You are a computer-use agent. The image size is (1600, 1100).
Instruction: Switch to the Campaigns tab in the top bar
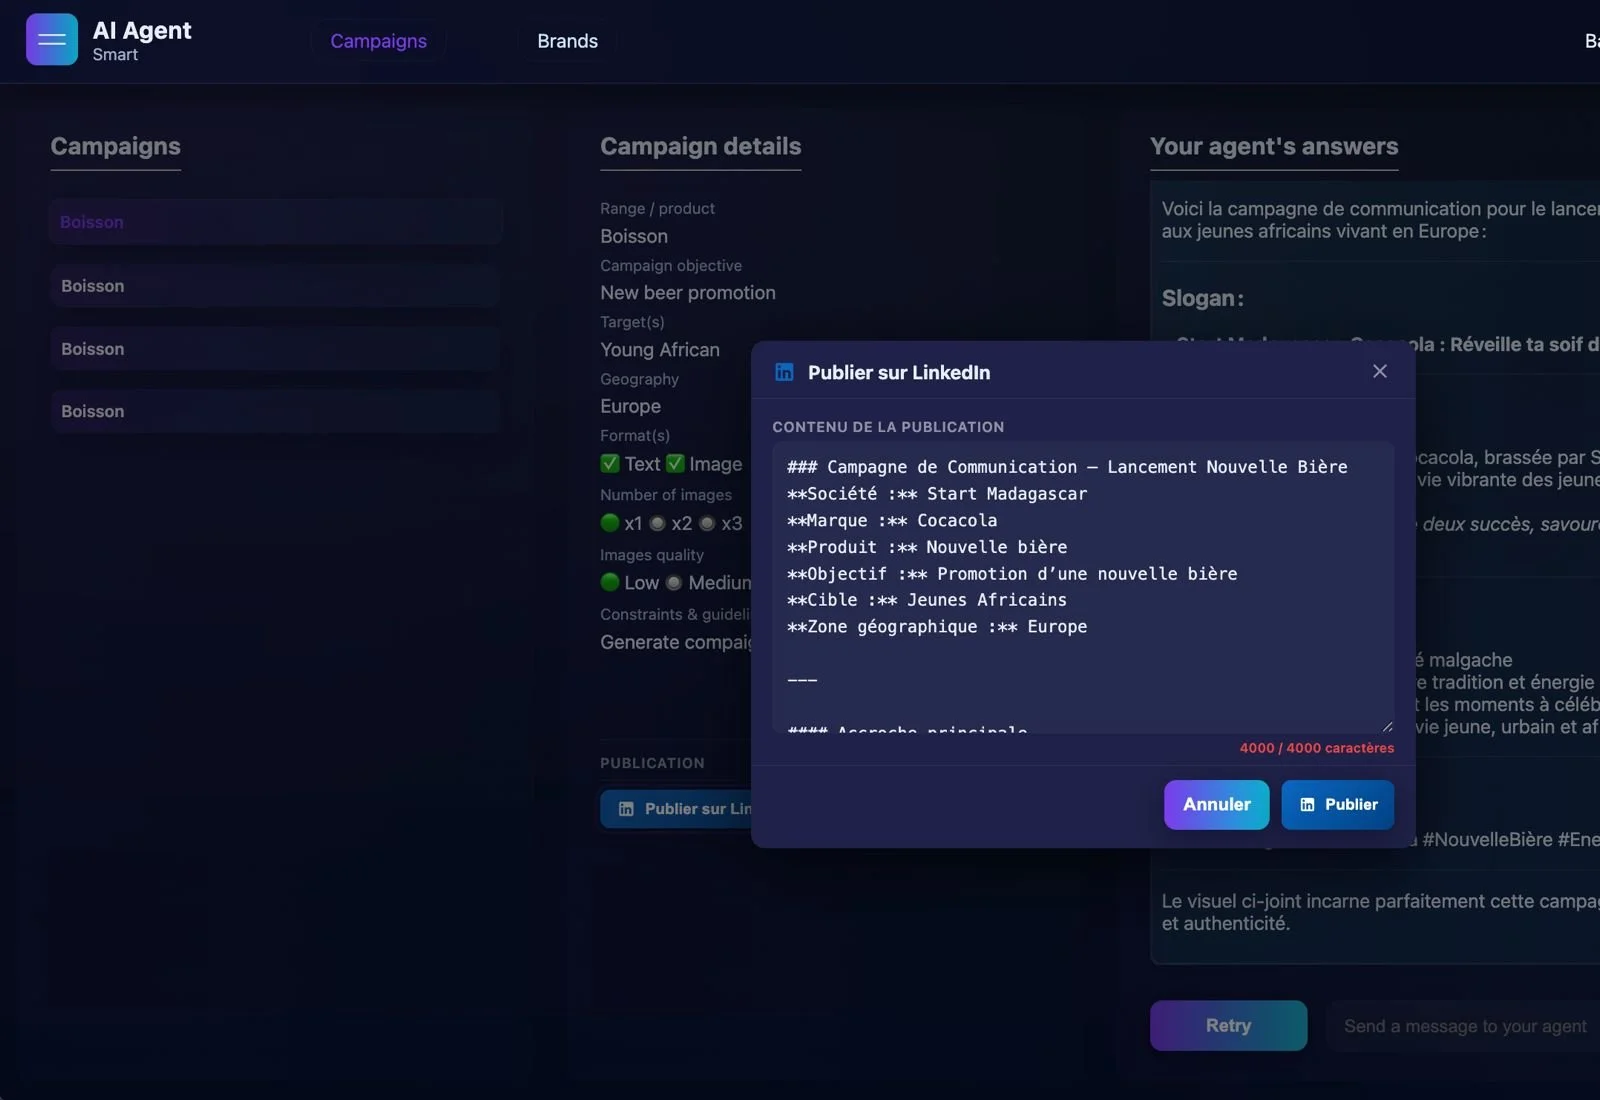click(378, 41)
